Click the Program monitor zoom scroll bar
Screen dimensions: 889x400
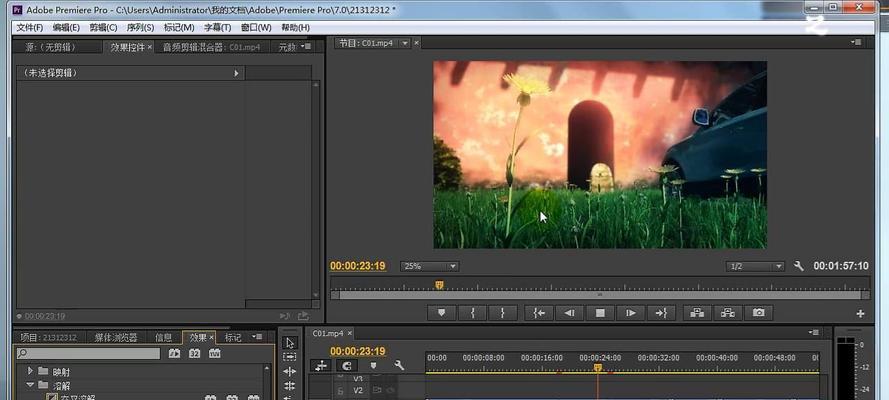[x=600, y=295]
